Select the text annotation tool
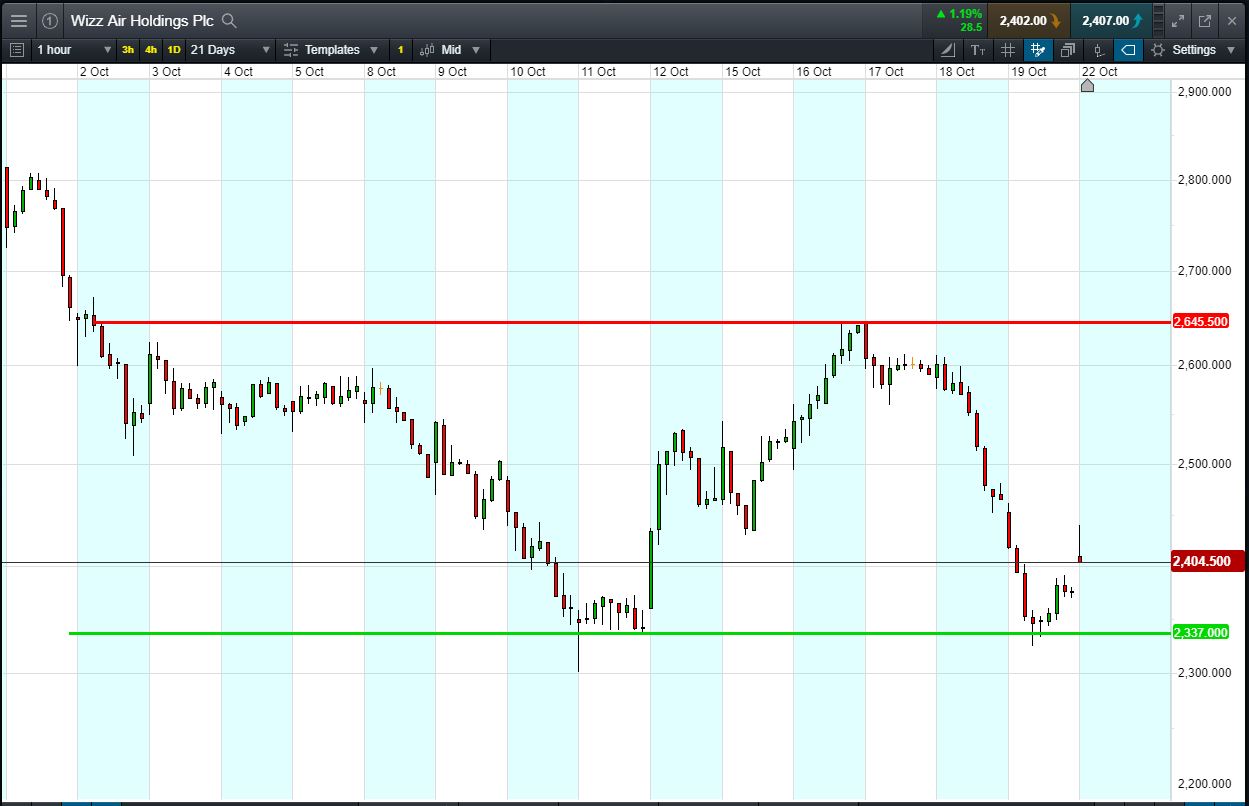The width and height of the screenshot is (1249, 806). (x=977, y=50)
